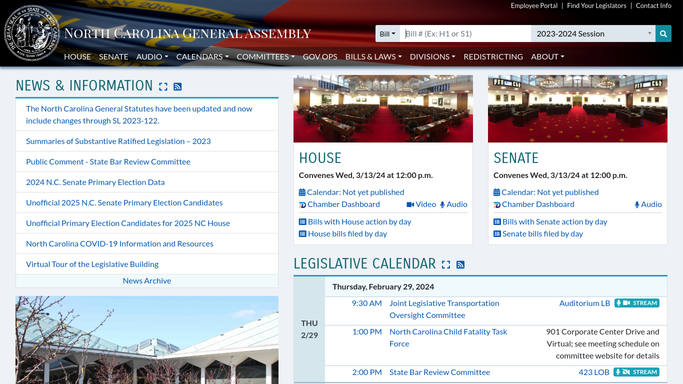Expand Legislative Calendar fullscreen icon
683x384 pixels.
point(446,265)
